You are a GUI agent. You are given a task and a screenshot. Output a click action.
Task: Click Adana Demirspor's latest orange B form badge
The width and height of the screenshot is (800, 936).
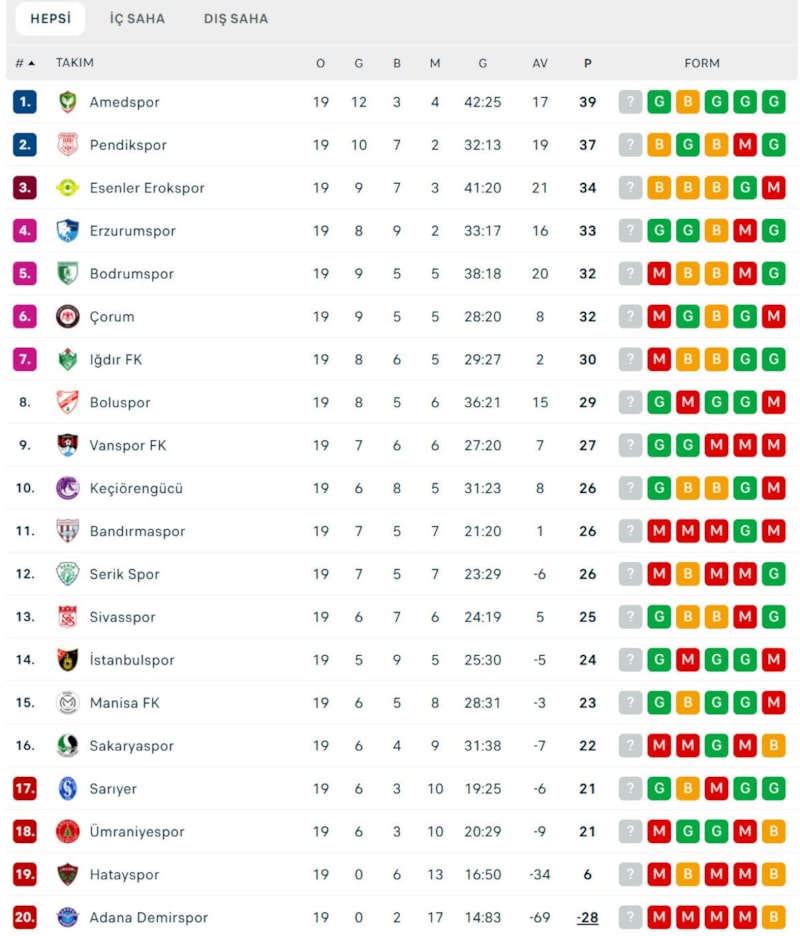[773, 917]
